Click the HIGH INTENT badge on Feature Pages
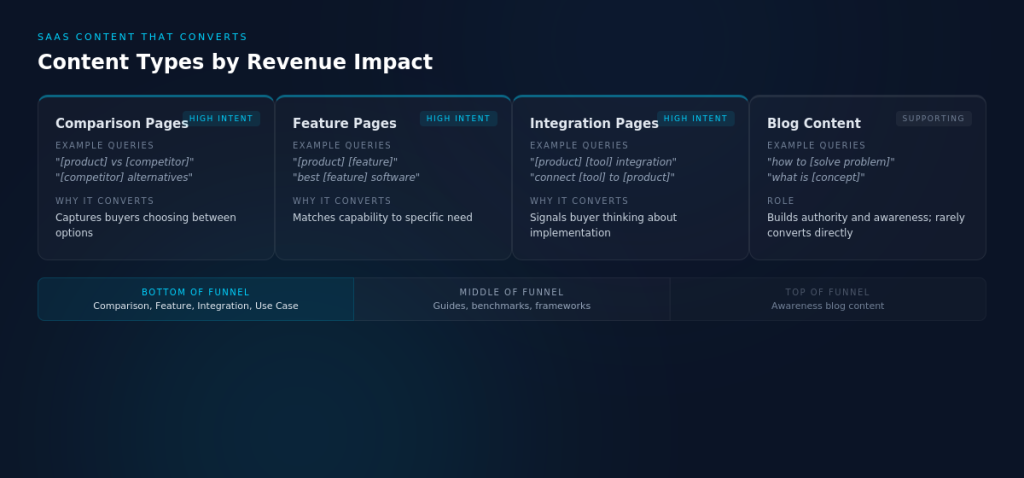Image resolution: width=1024 pixels, height=478 pixels. point(458,119)
